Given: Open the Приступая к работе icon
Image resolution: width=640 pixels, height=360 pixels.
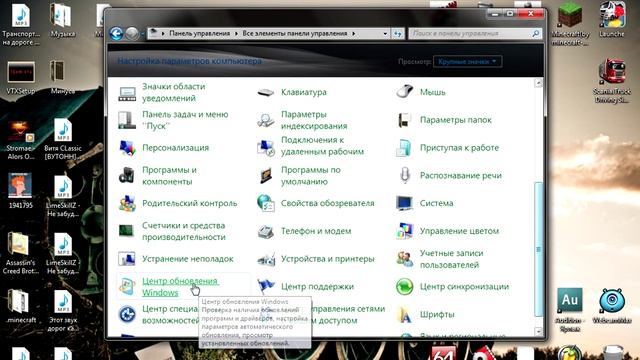Looking at the screenshot, I should 404,148.
